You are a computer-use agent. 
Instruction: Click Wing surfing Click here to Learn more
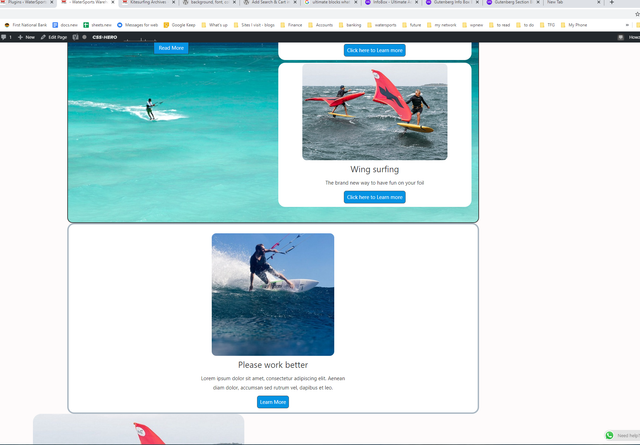point(375,197)
